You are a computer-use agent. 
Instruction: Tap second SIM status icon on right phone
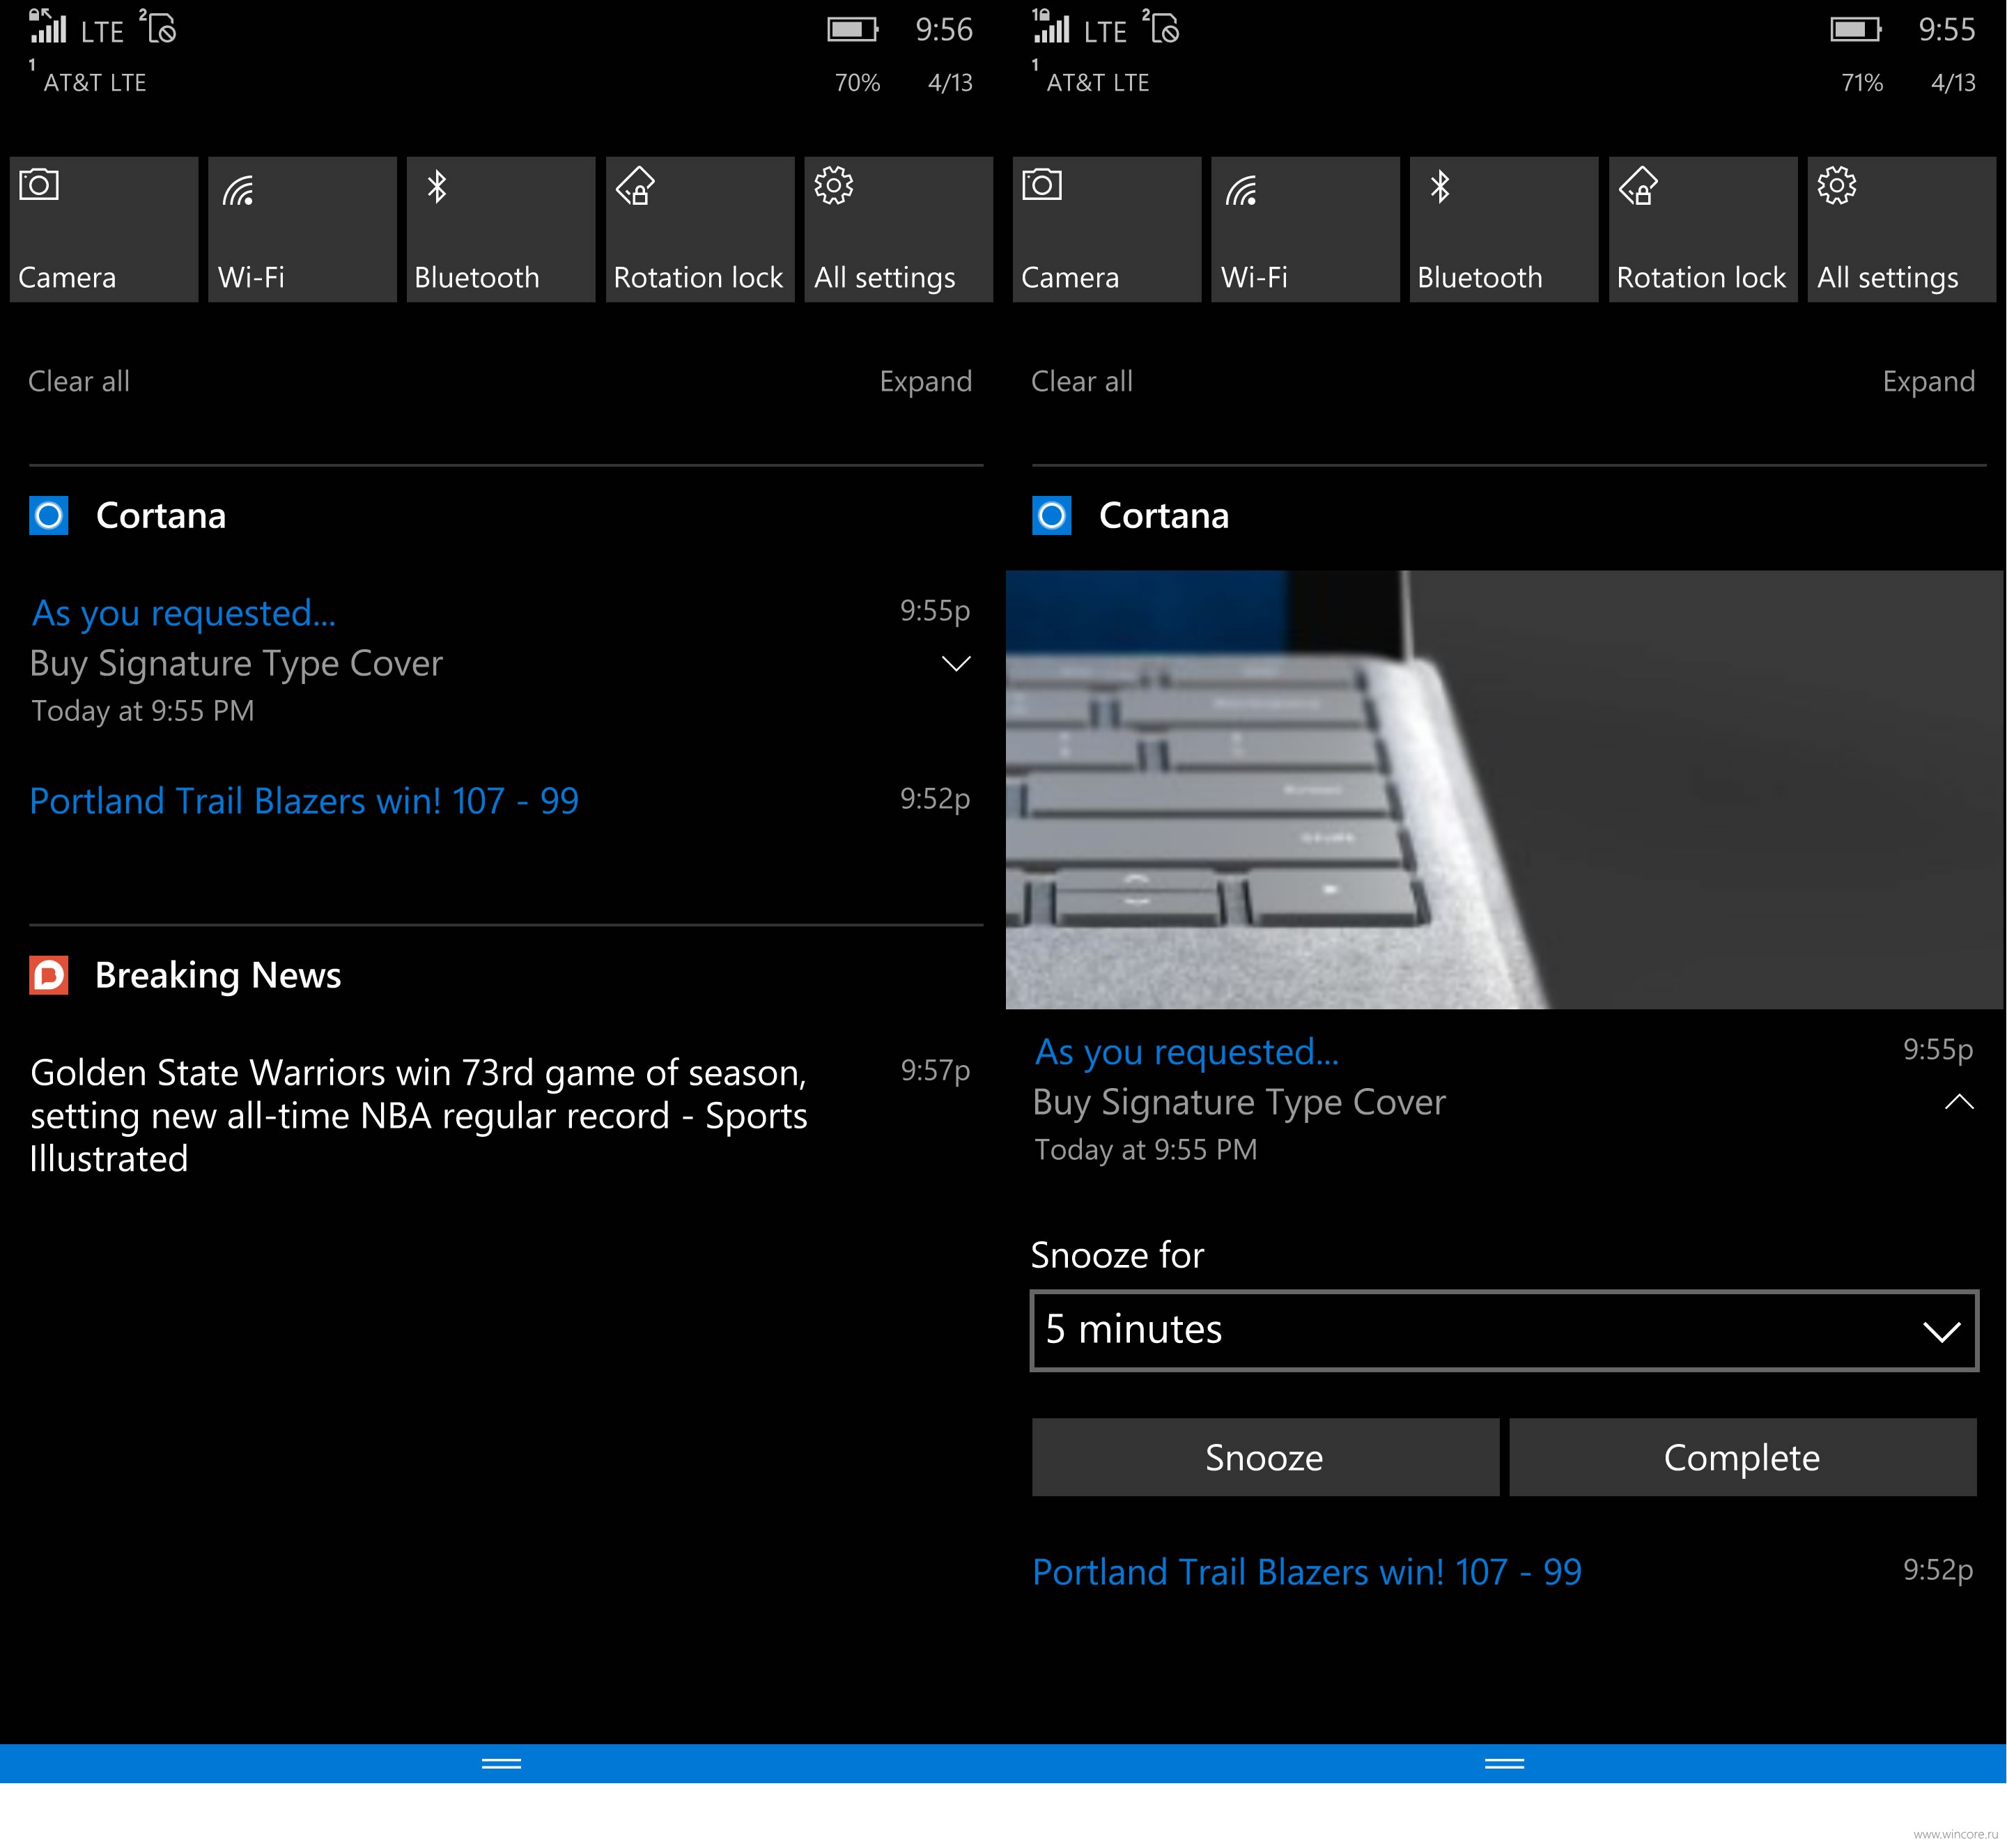(1161, 27)
